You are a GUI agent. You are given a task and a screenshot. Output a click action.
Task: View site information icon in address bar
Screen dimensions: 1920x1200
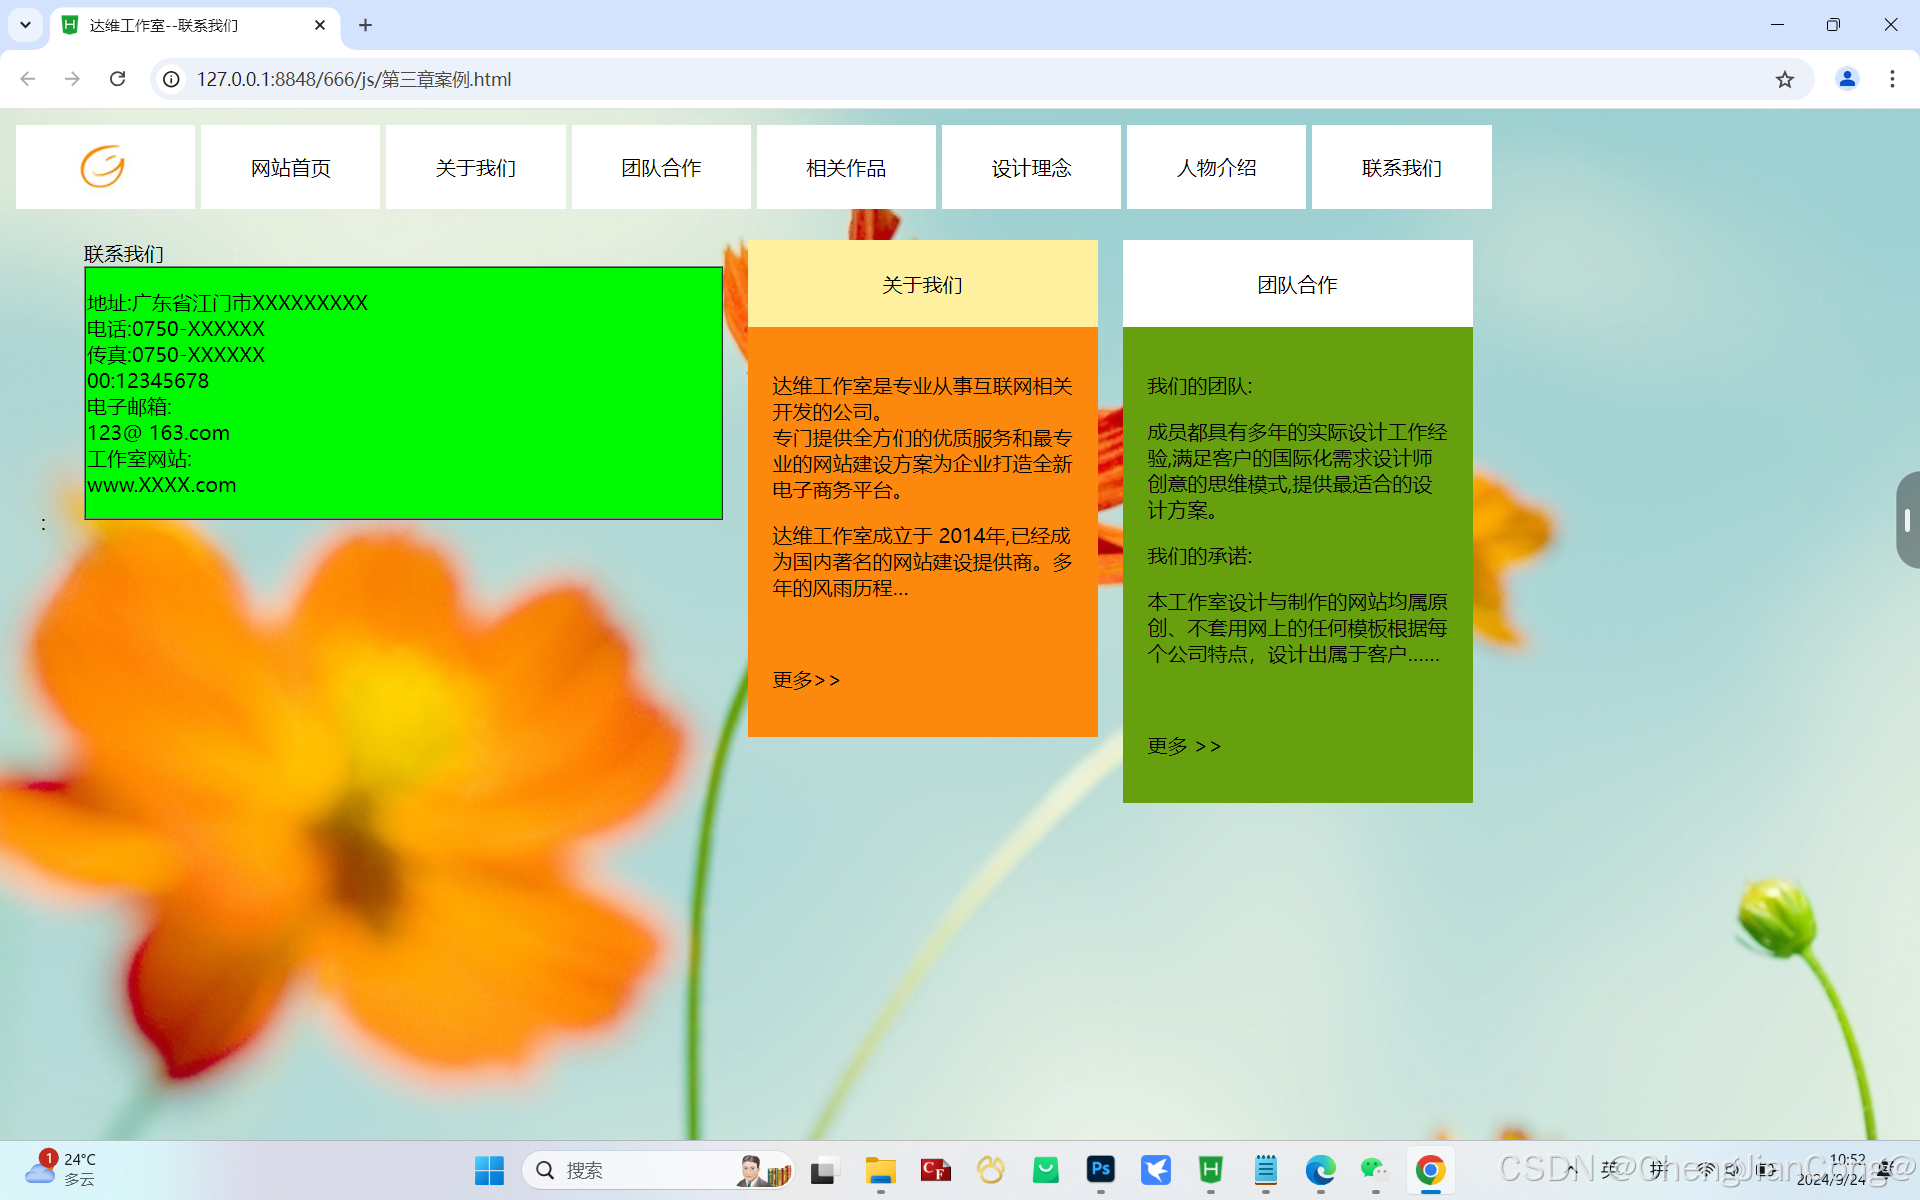point(172,79)
